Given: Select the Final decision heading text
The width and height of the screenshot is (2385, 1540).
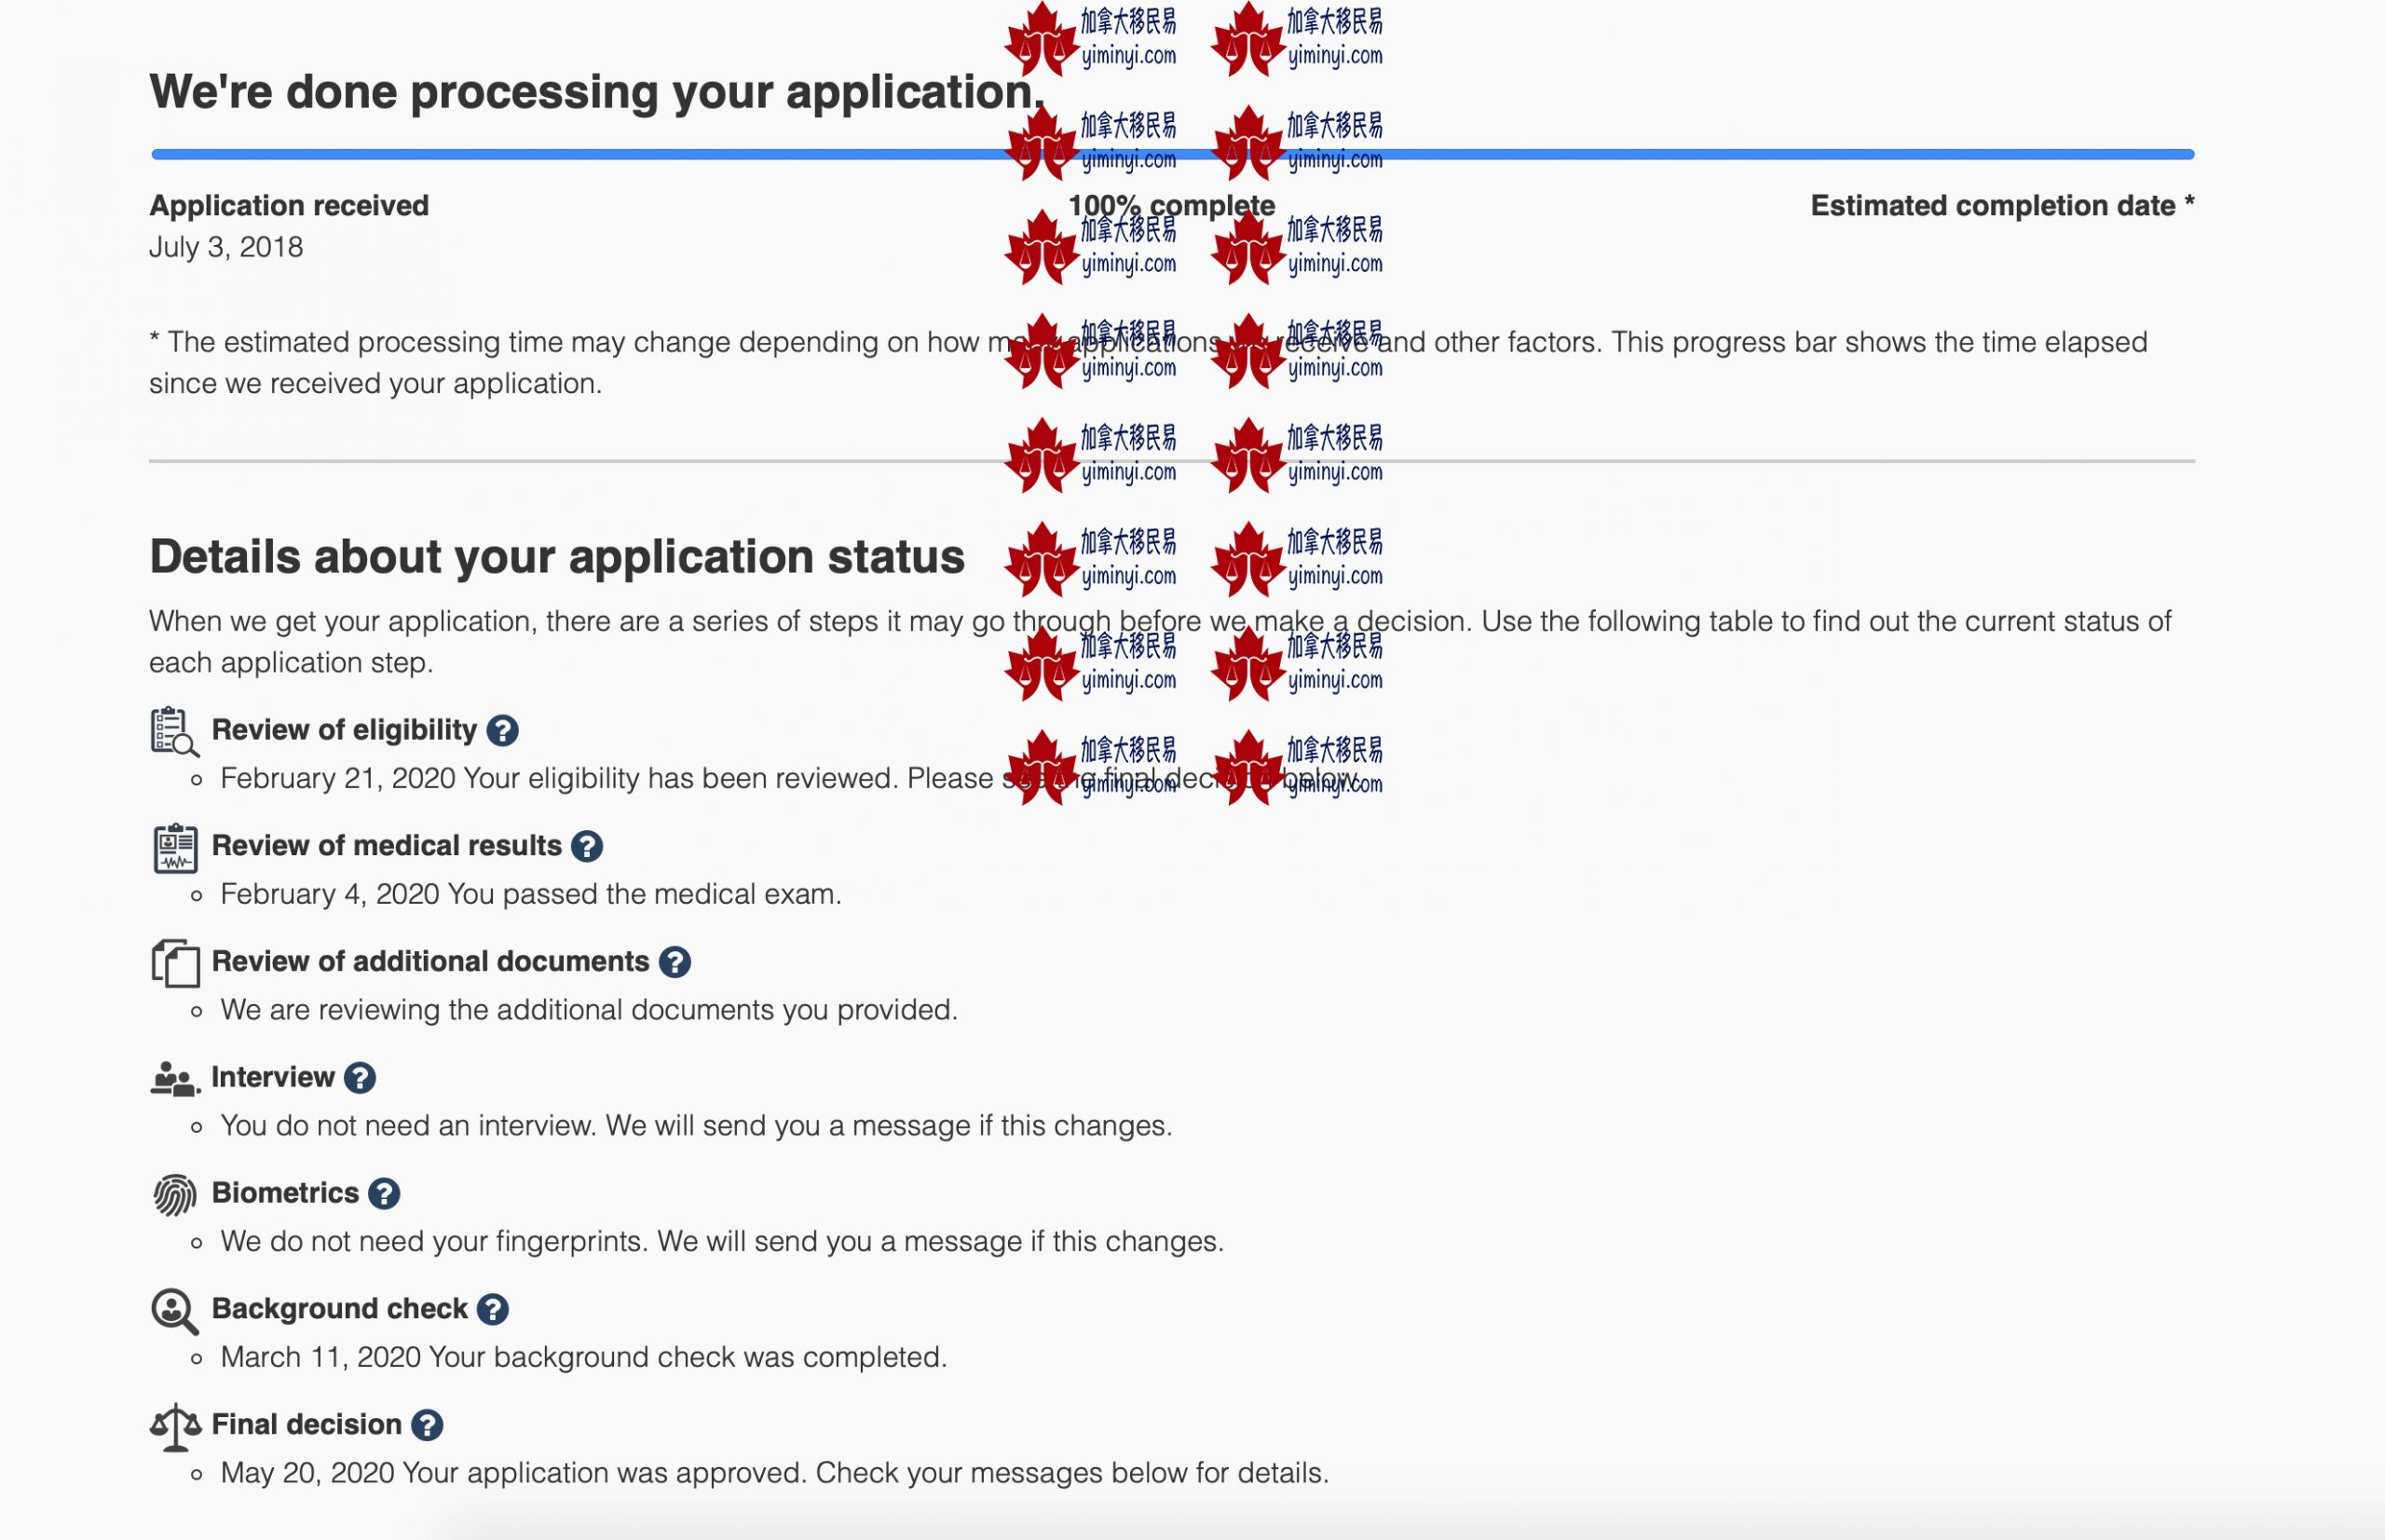Looking at the screenshot, I should (x=306, y=1425).
